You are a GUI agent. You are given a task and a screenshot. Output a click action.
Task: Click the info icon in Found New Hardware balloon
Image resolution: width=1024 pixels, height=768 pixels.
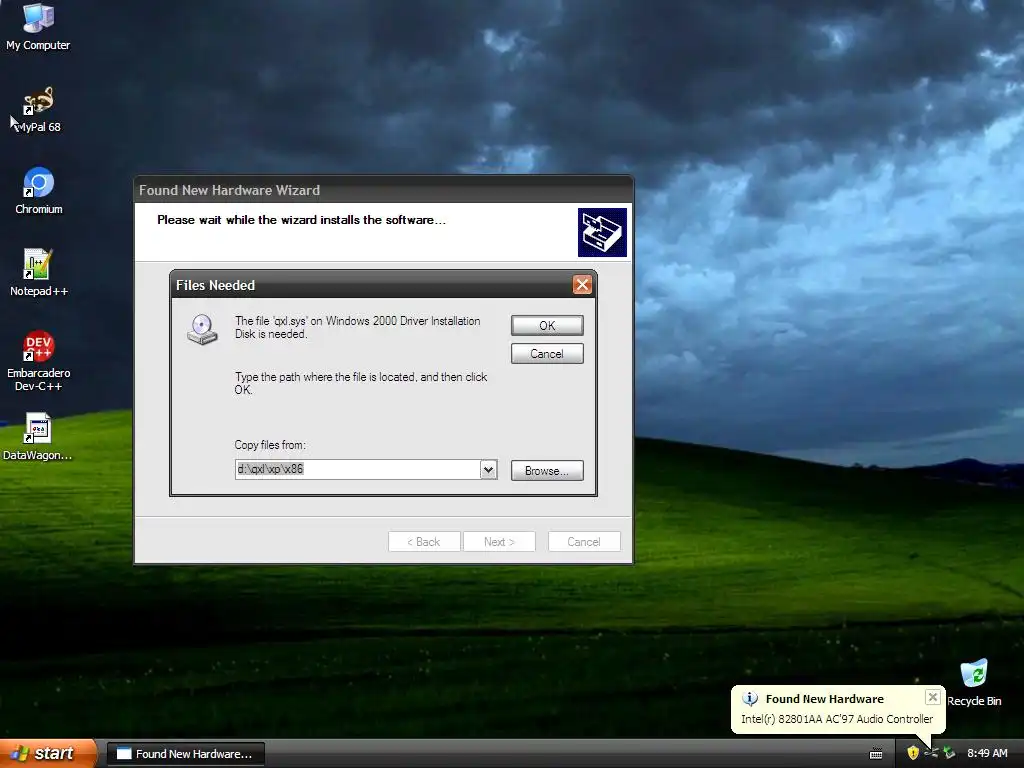tap(750, 699)
